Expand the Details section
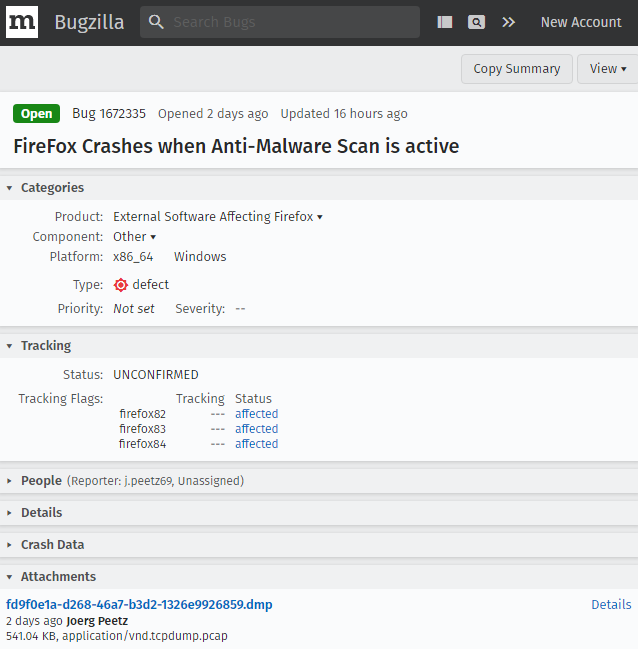Screen dimensions: 638x649 click(41, 513)
